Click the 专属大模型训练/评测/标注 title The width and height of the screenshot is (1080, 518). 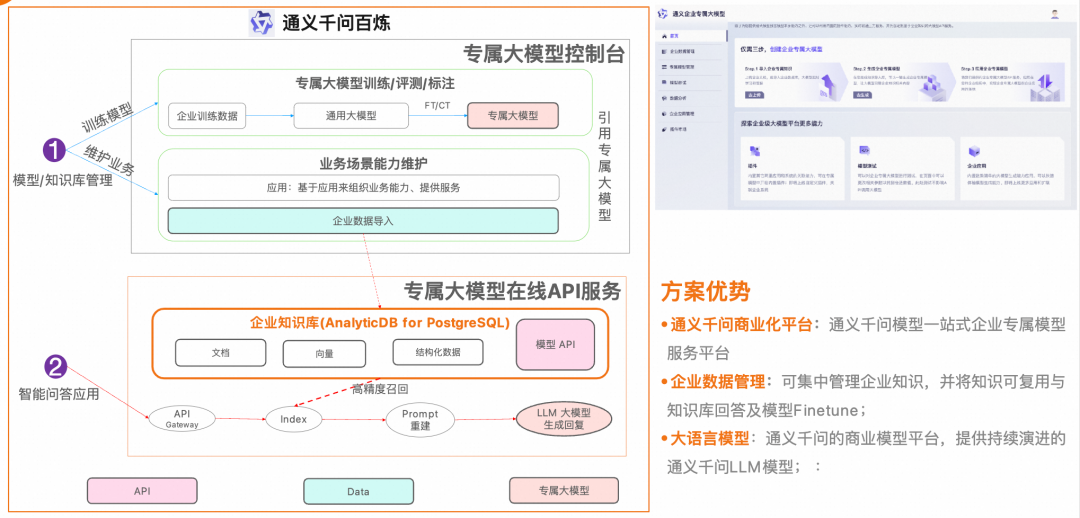point(375,84)
